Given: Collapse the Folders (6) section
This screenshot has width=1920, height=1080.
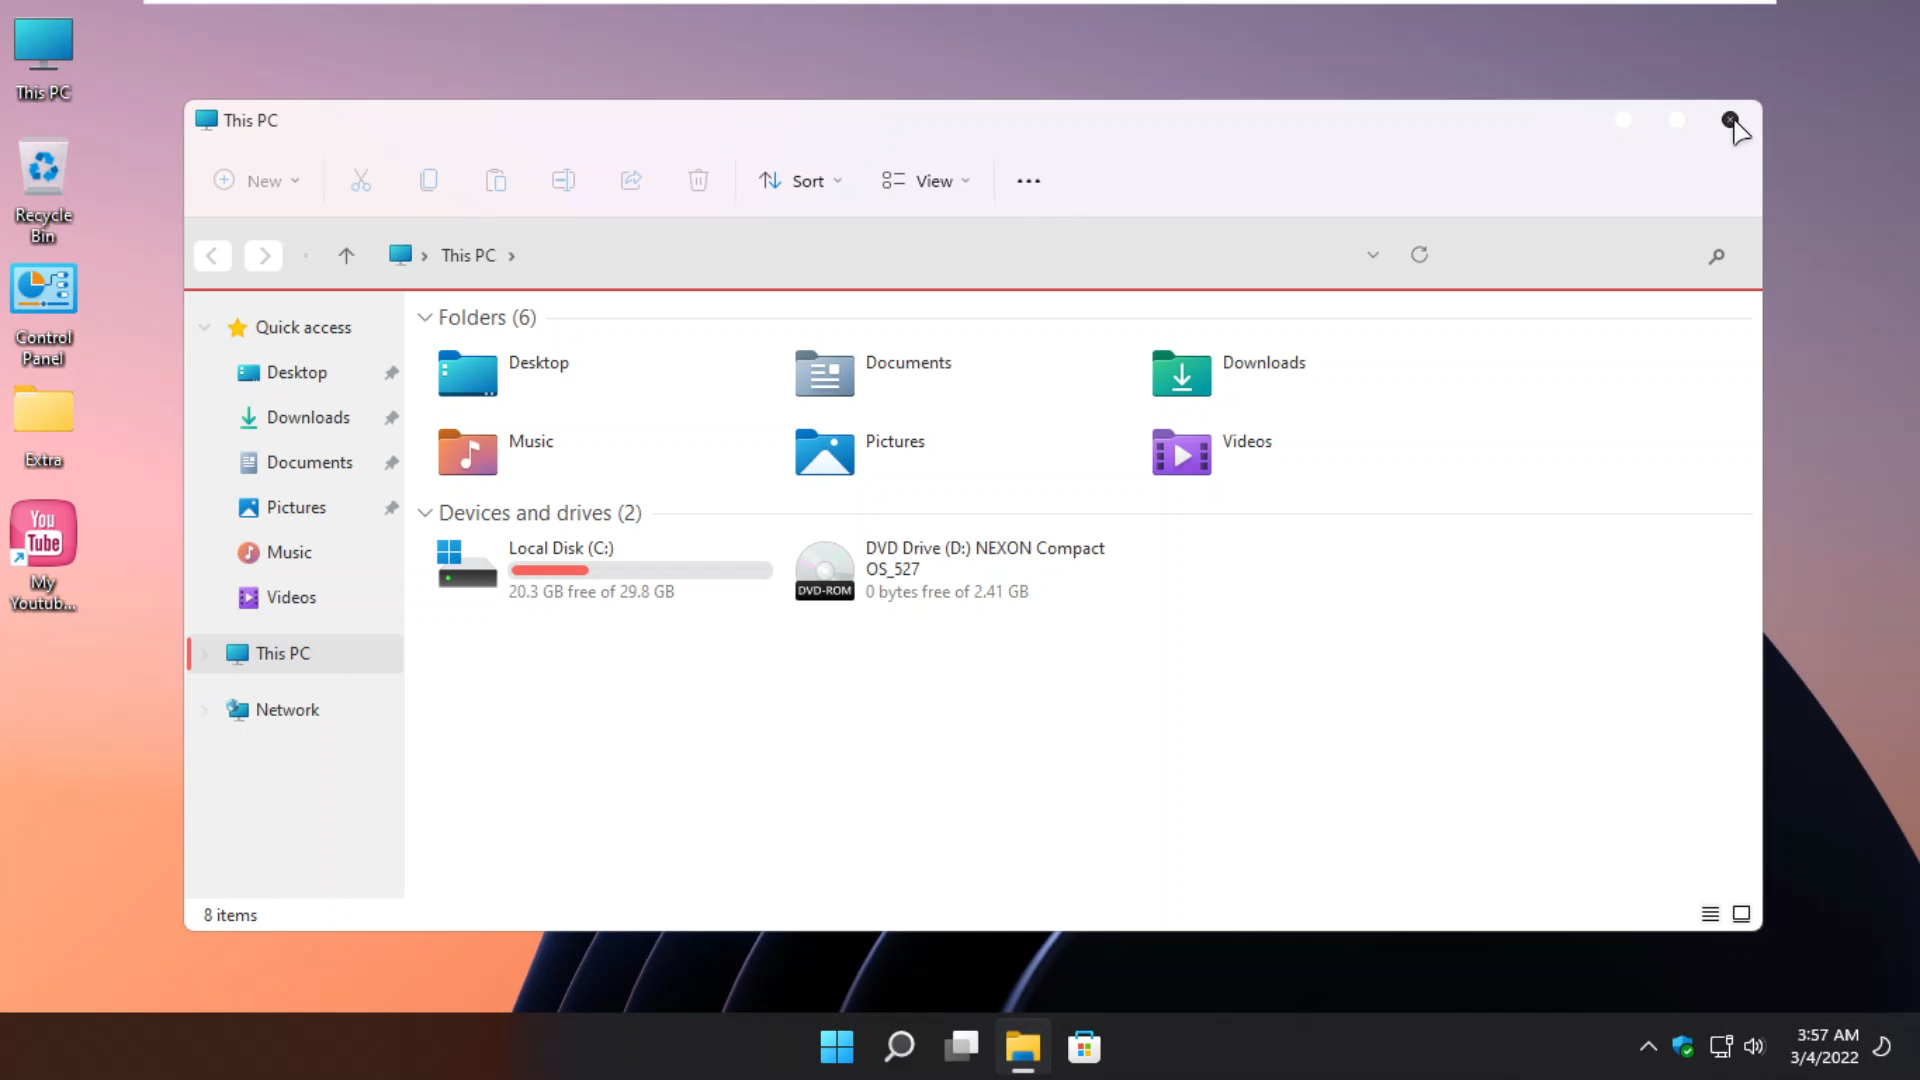Looking at the screenshot, I should (425, 318).
